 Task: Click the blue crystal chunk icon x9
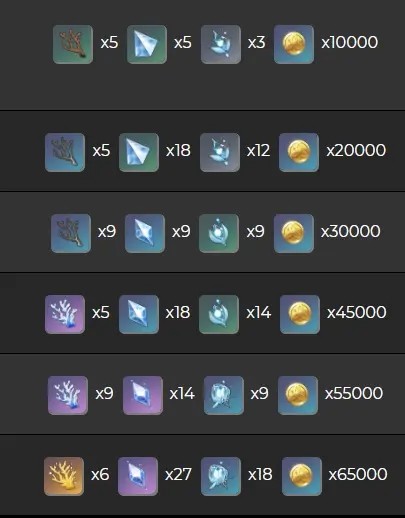pos(145,233)
